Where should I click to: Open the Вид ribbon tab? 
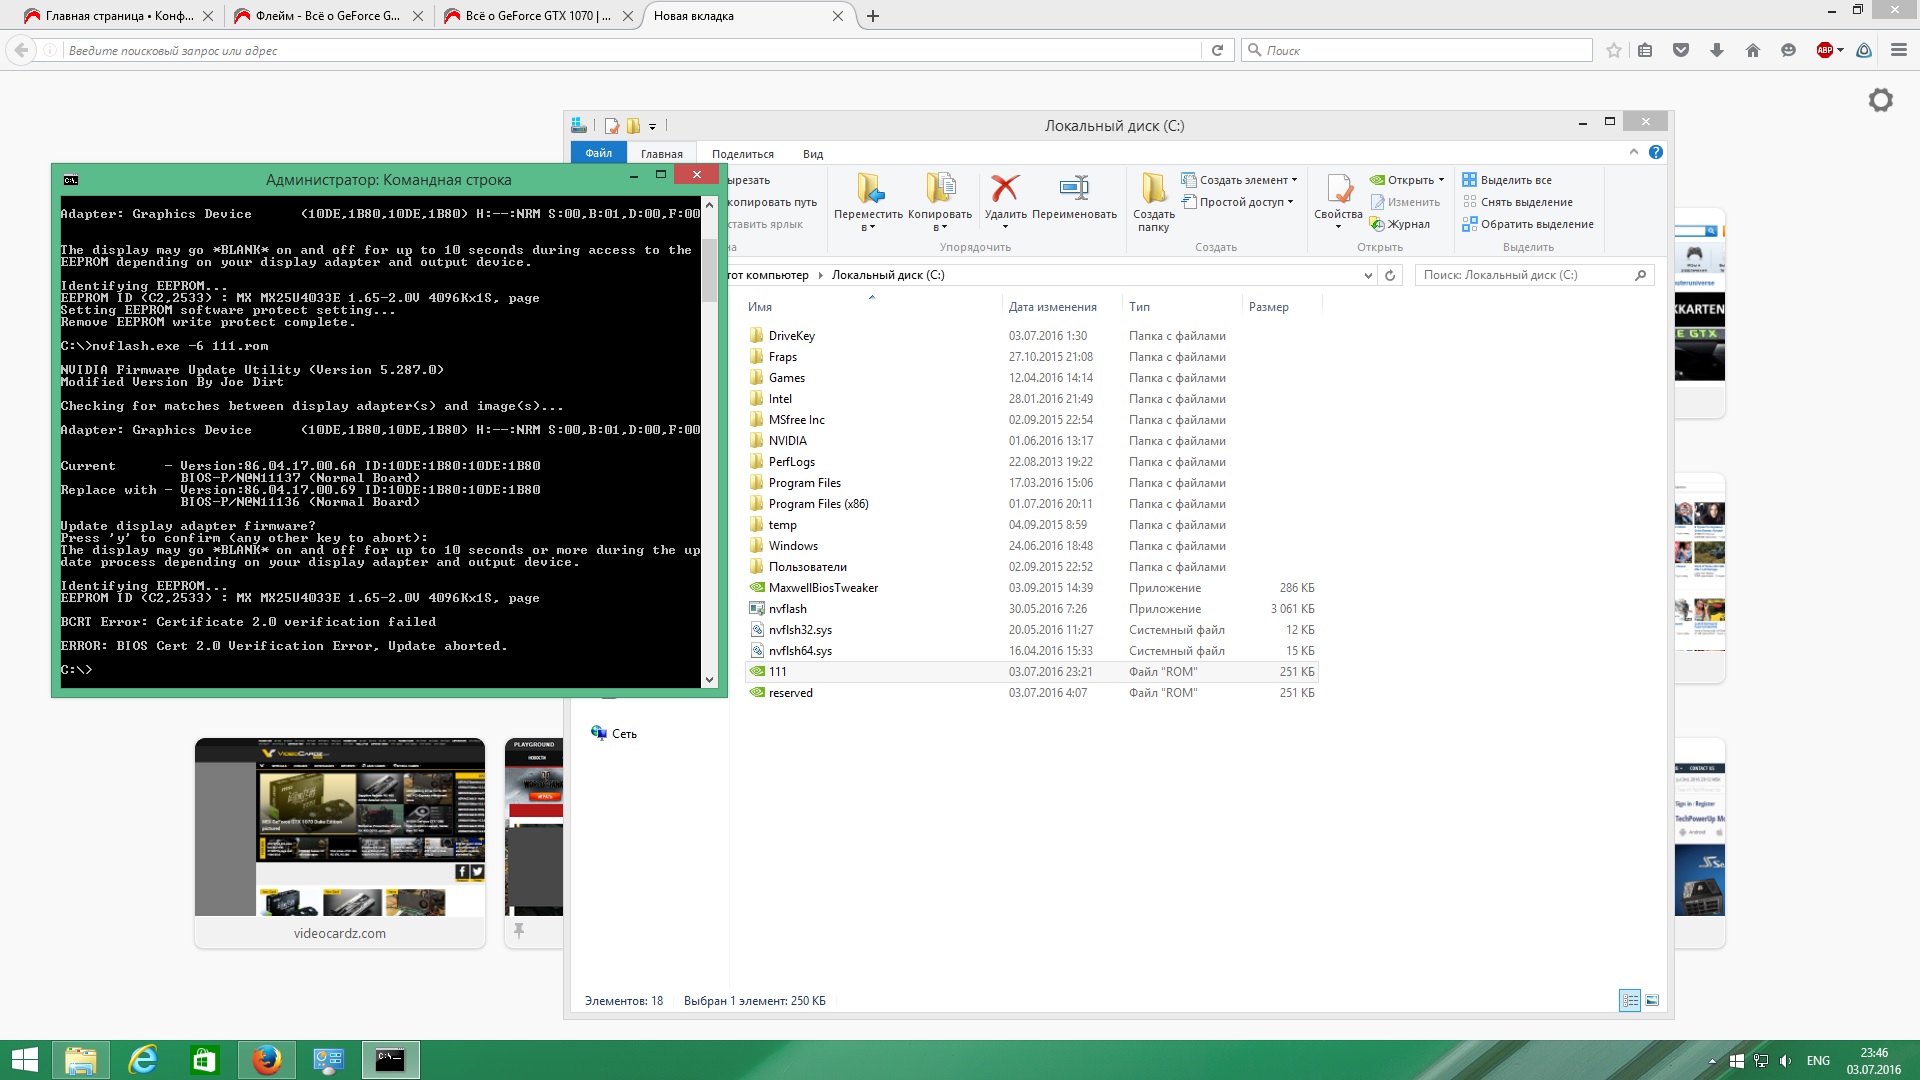point(812,154)
